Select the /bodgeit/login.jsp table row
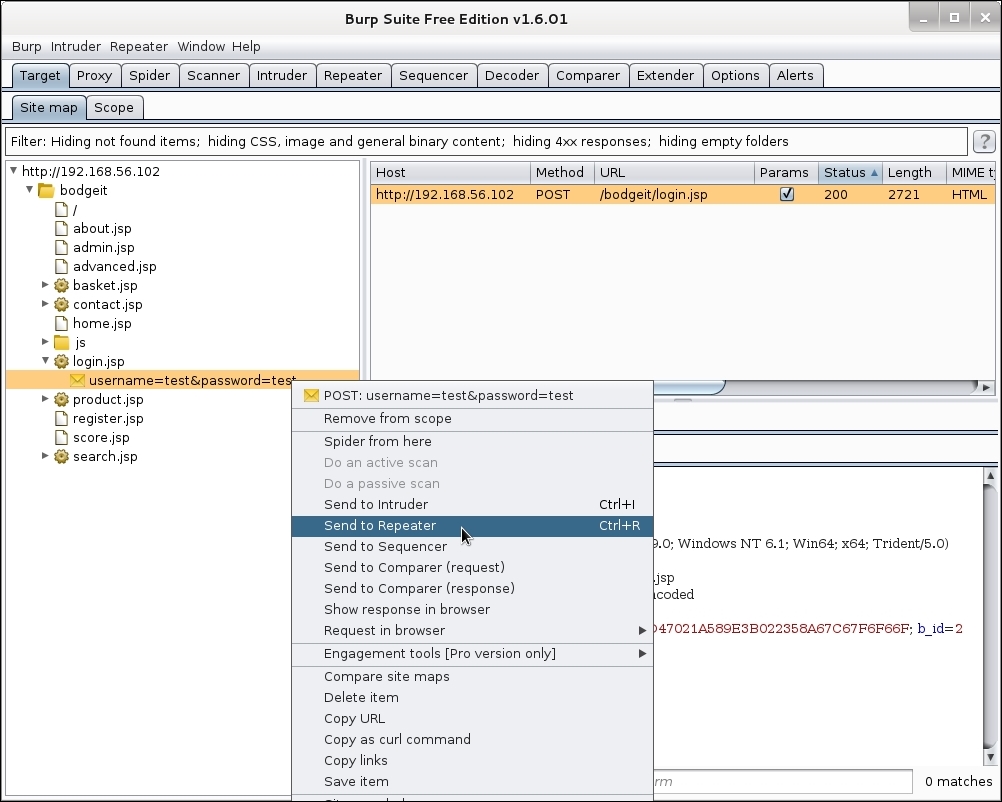 point(682,194)
